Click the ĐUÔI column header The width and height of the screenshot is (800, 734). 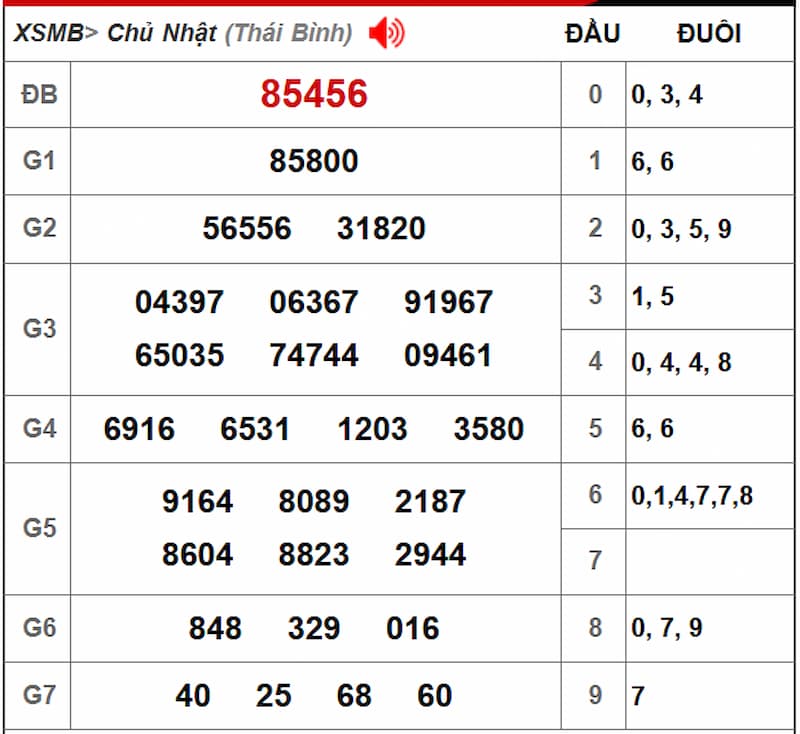tap(708, 31)
